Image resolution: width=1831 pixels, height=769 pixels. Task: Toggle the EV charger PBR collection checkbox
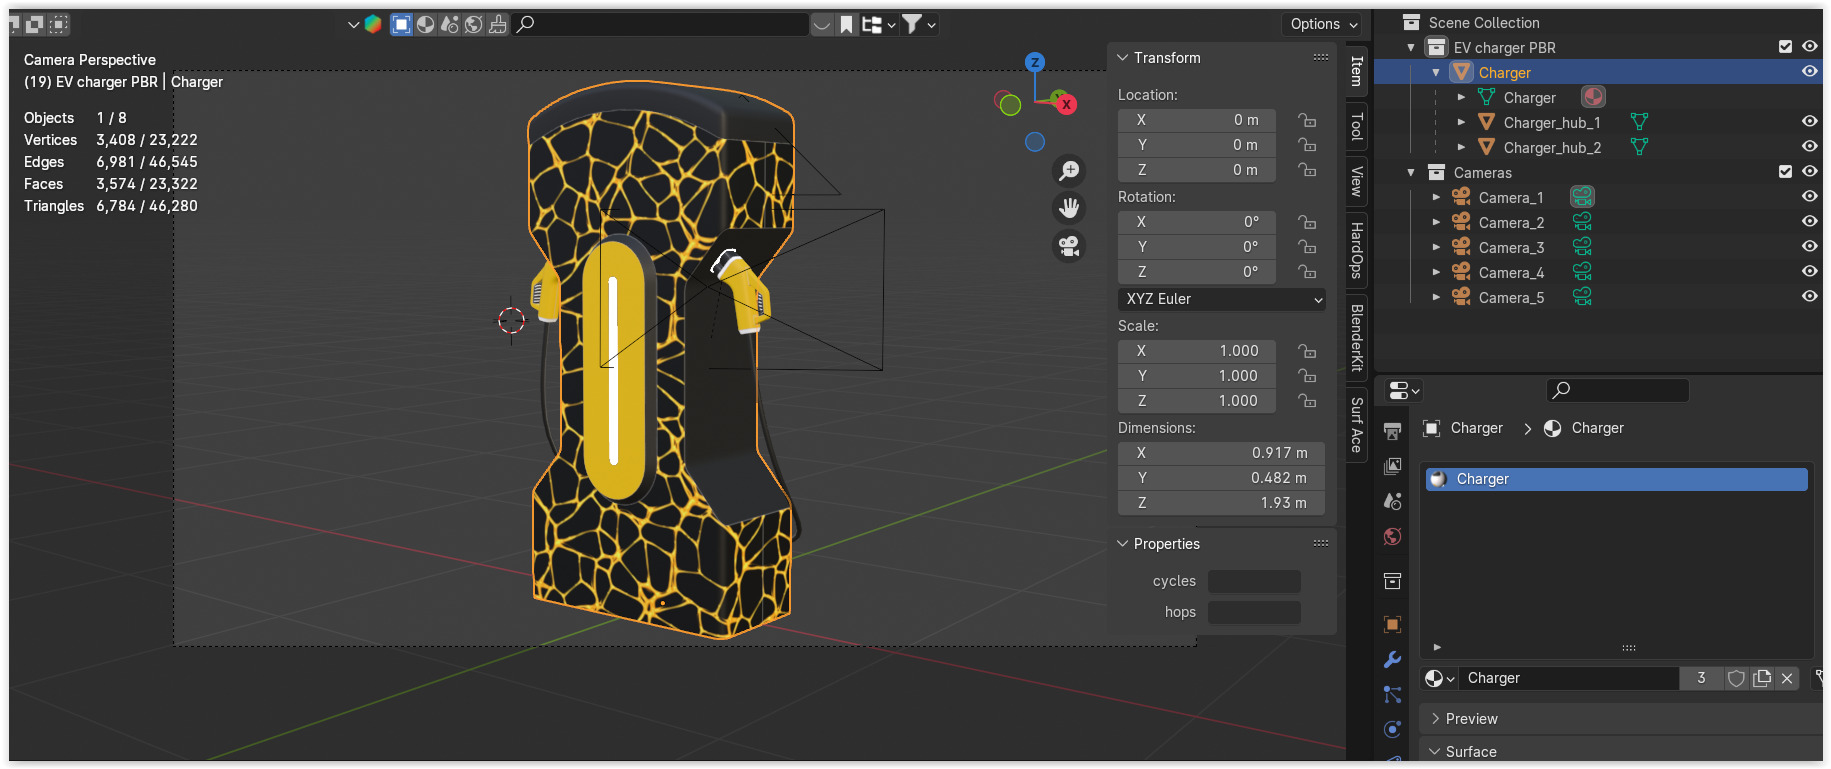1785,47
